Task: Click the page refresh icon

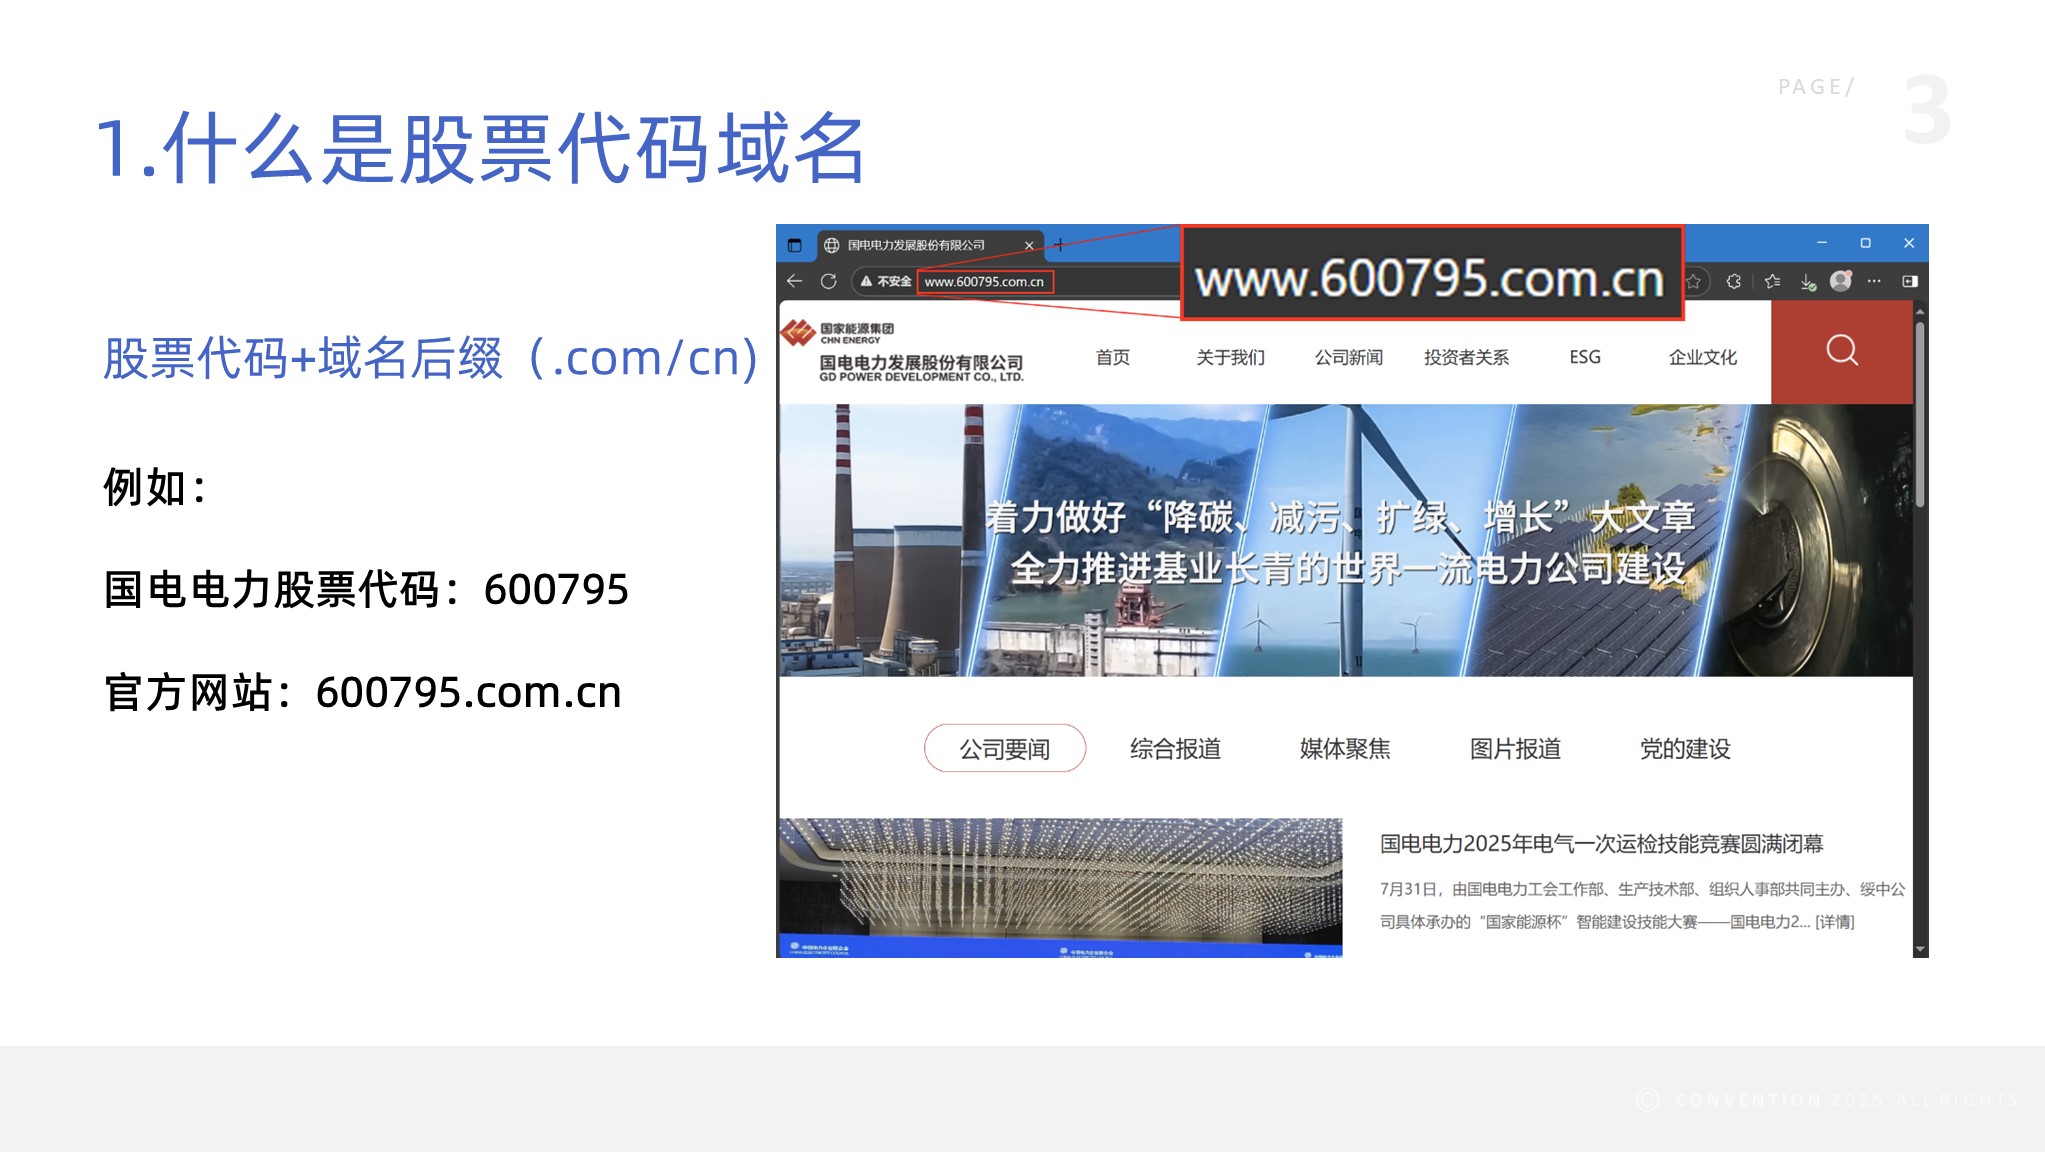Action: [x=828, y=281]
